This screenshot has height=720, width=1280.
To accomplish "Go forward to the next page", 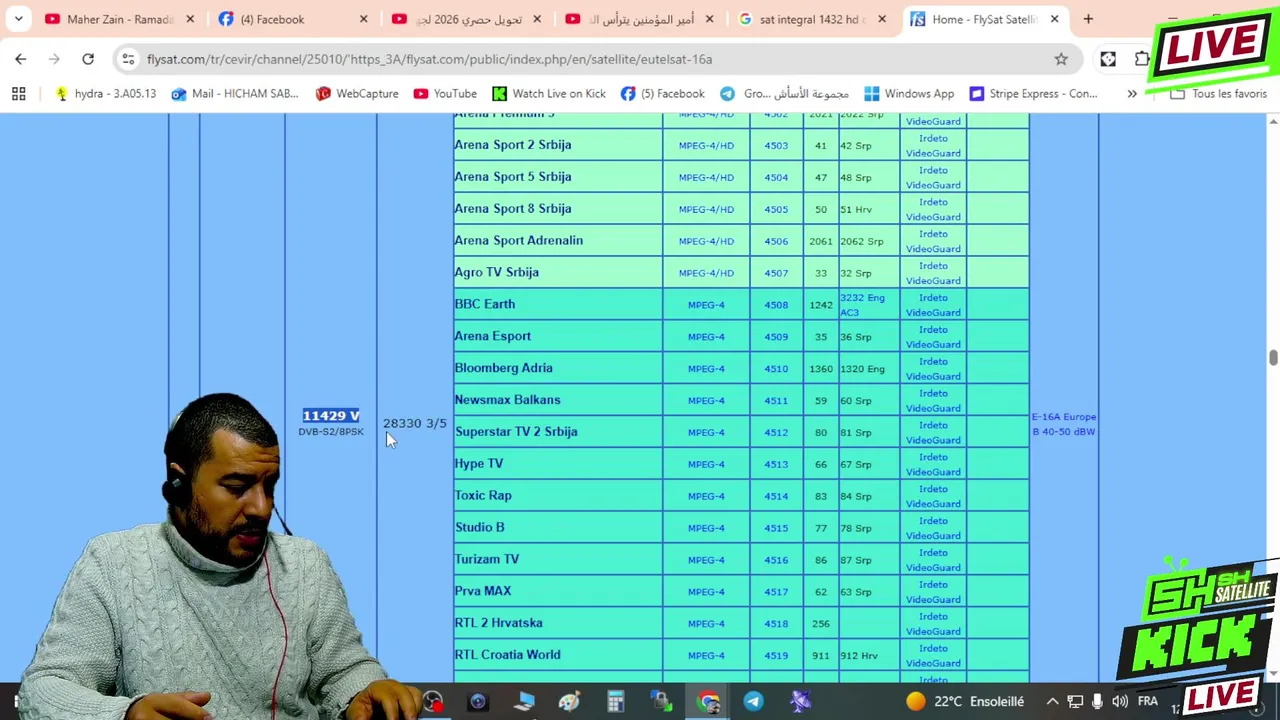I will pos(54,59).
